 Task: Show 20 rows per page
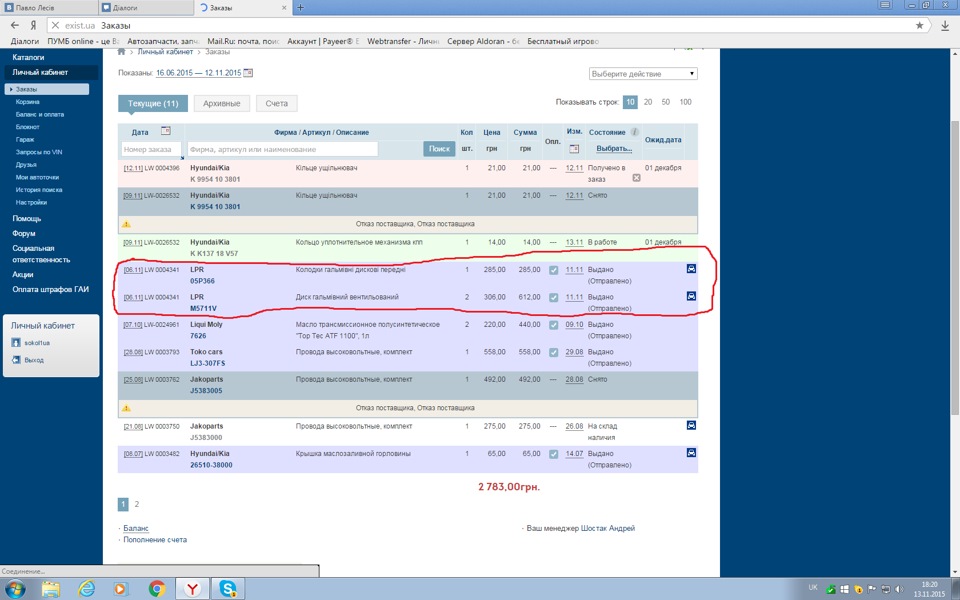pos(648,102)
